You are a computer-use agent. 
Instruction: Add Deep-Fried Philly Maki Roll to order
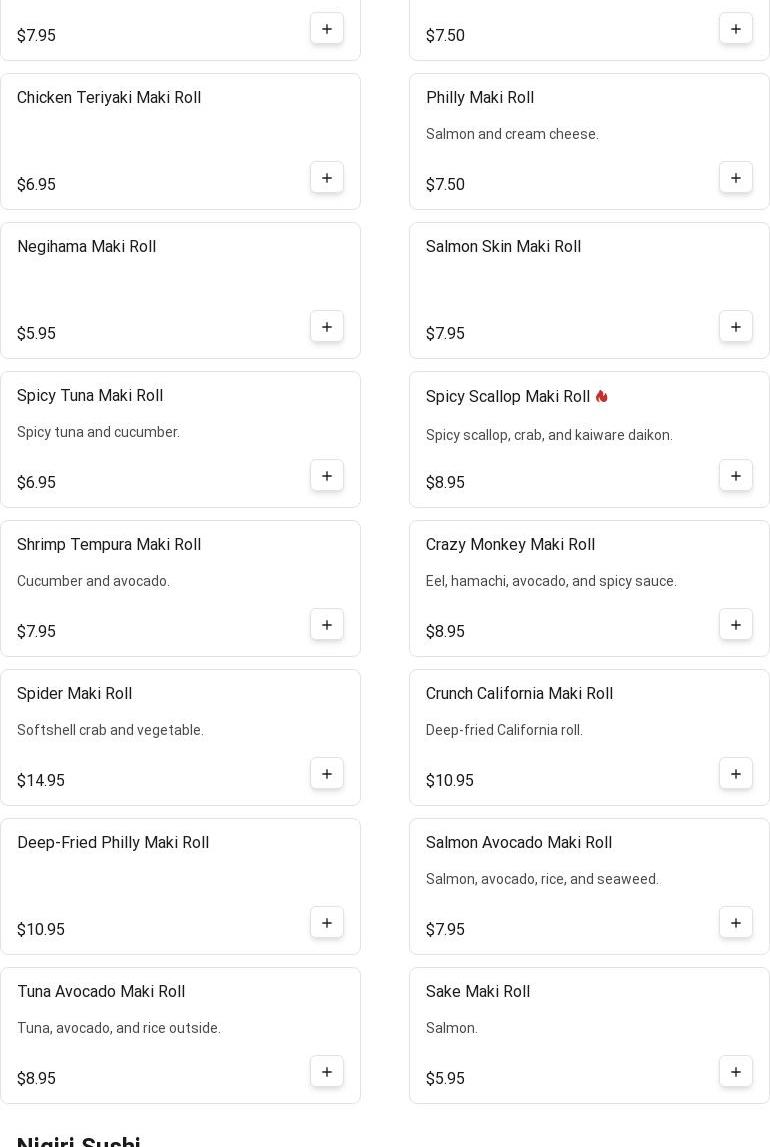(x=327, y=923)
